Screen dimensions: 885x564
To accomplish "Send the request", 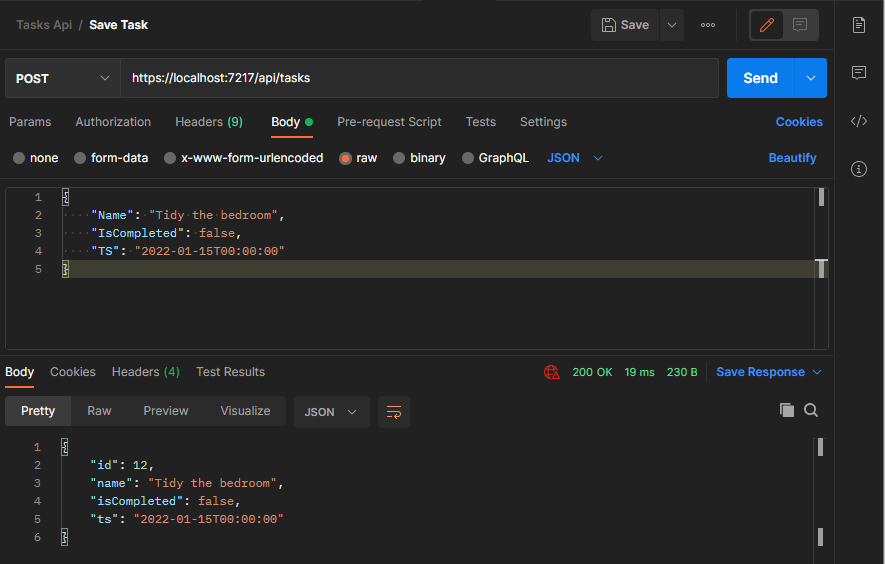I will coord(760,78).
